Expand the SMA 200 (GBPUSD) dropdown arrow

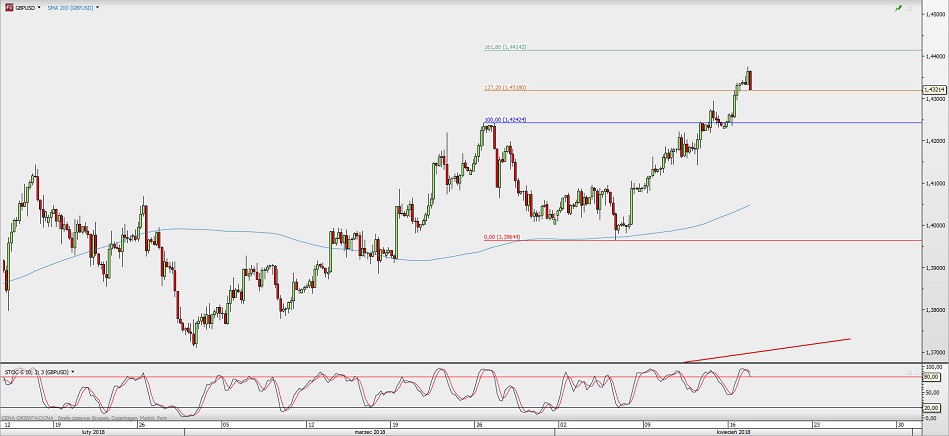pos(98,8)
